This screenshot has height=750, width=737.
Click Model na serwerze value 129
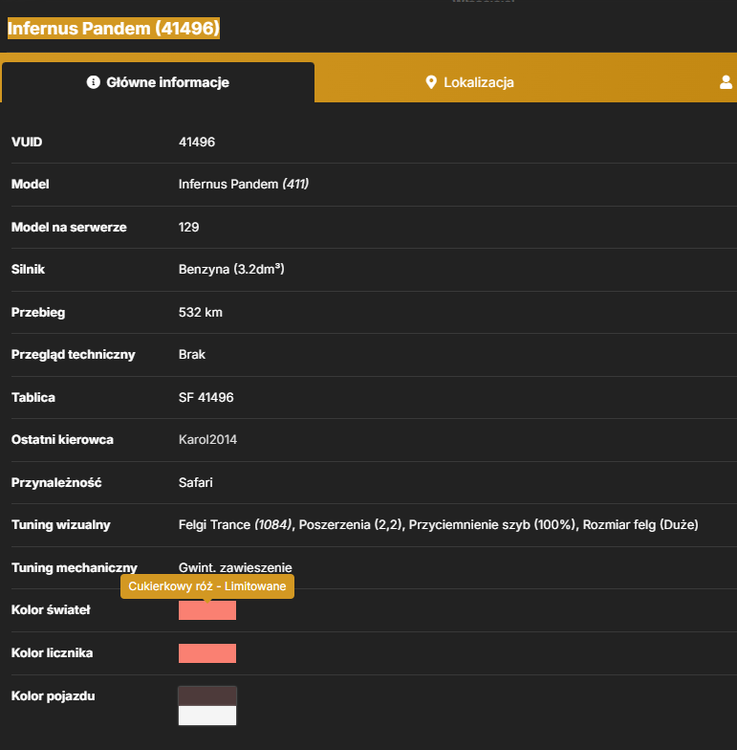point(188,227)
